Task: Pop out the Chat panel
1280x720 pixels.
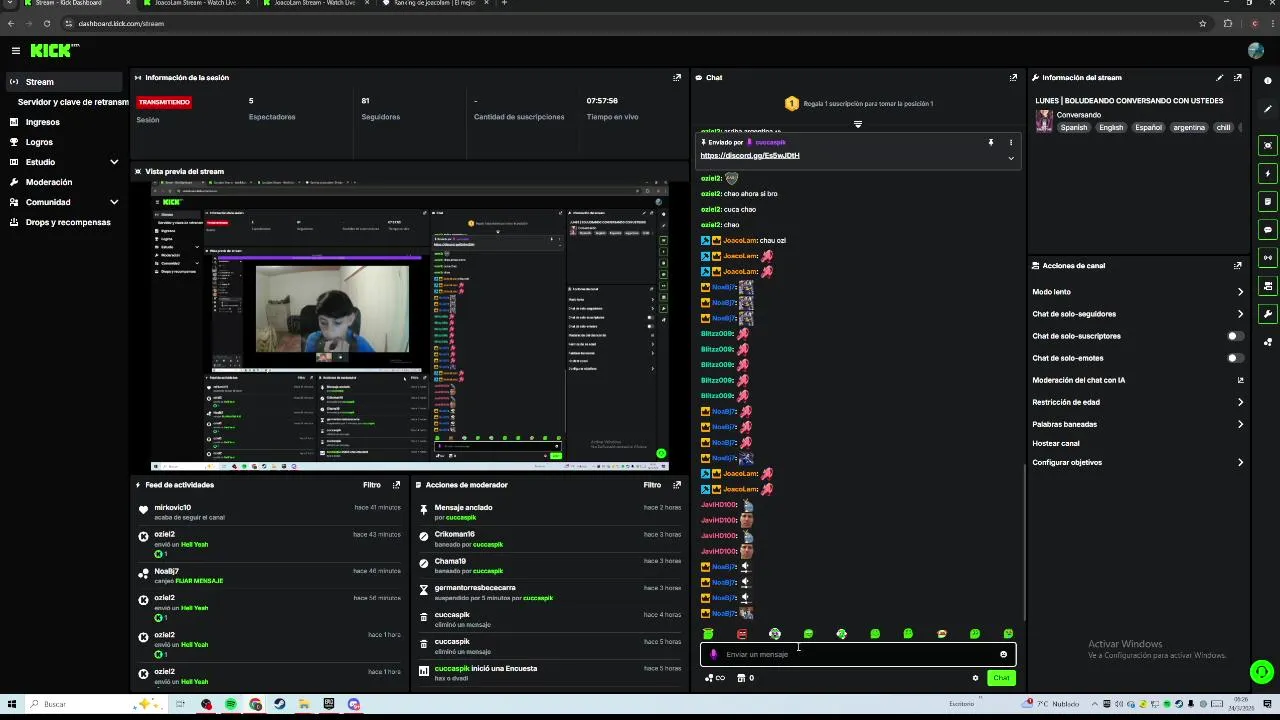Action: tap(1013, 77)
